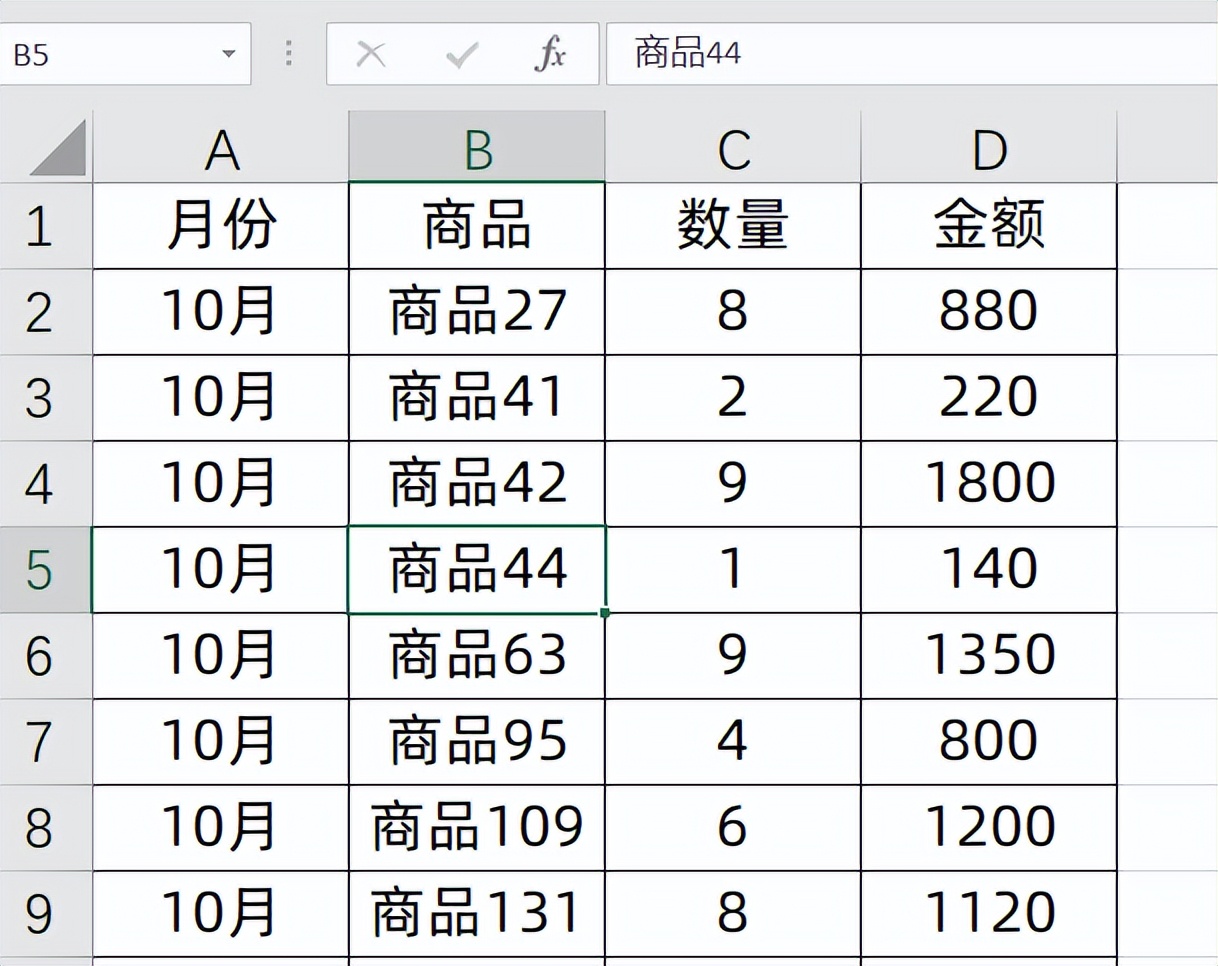Select column D header
Image resolution: width=1218 pixels, height=966 pixels.
pyautogui.click(x=989, y=148)
